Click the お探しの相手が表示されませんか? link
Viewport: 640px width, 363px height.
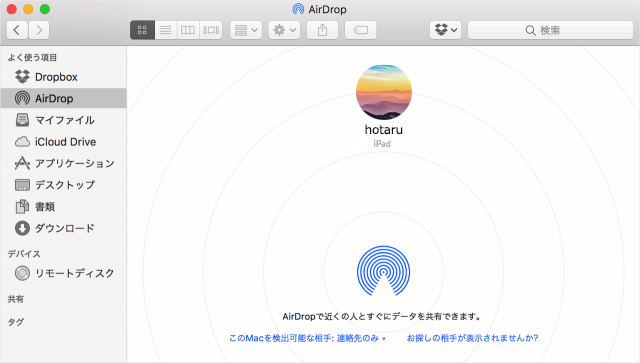click(x=473, y=338)
